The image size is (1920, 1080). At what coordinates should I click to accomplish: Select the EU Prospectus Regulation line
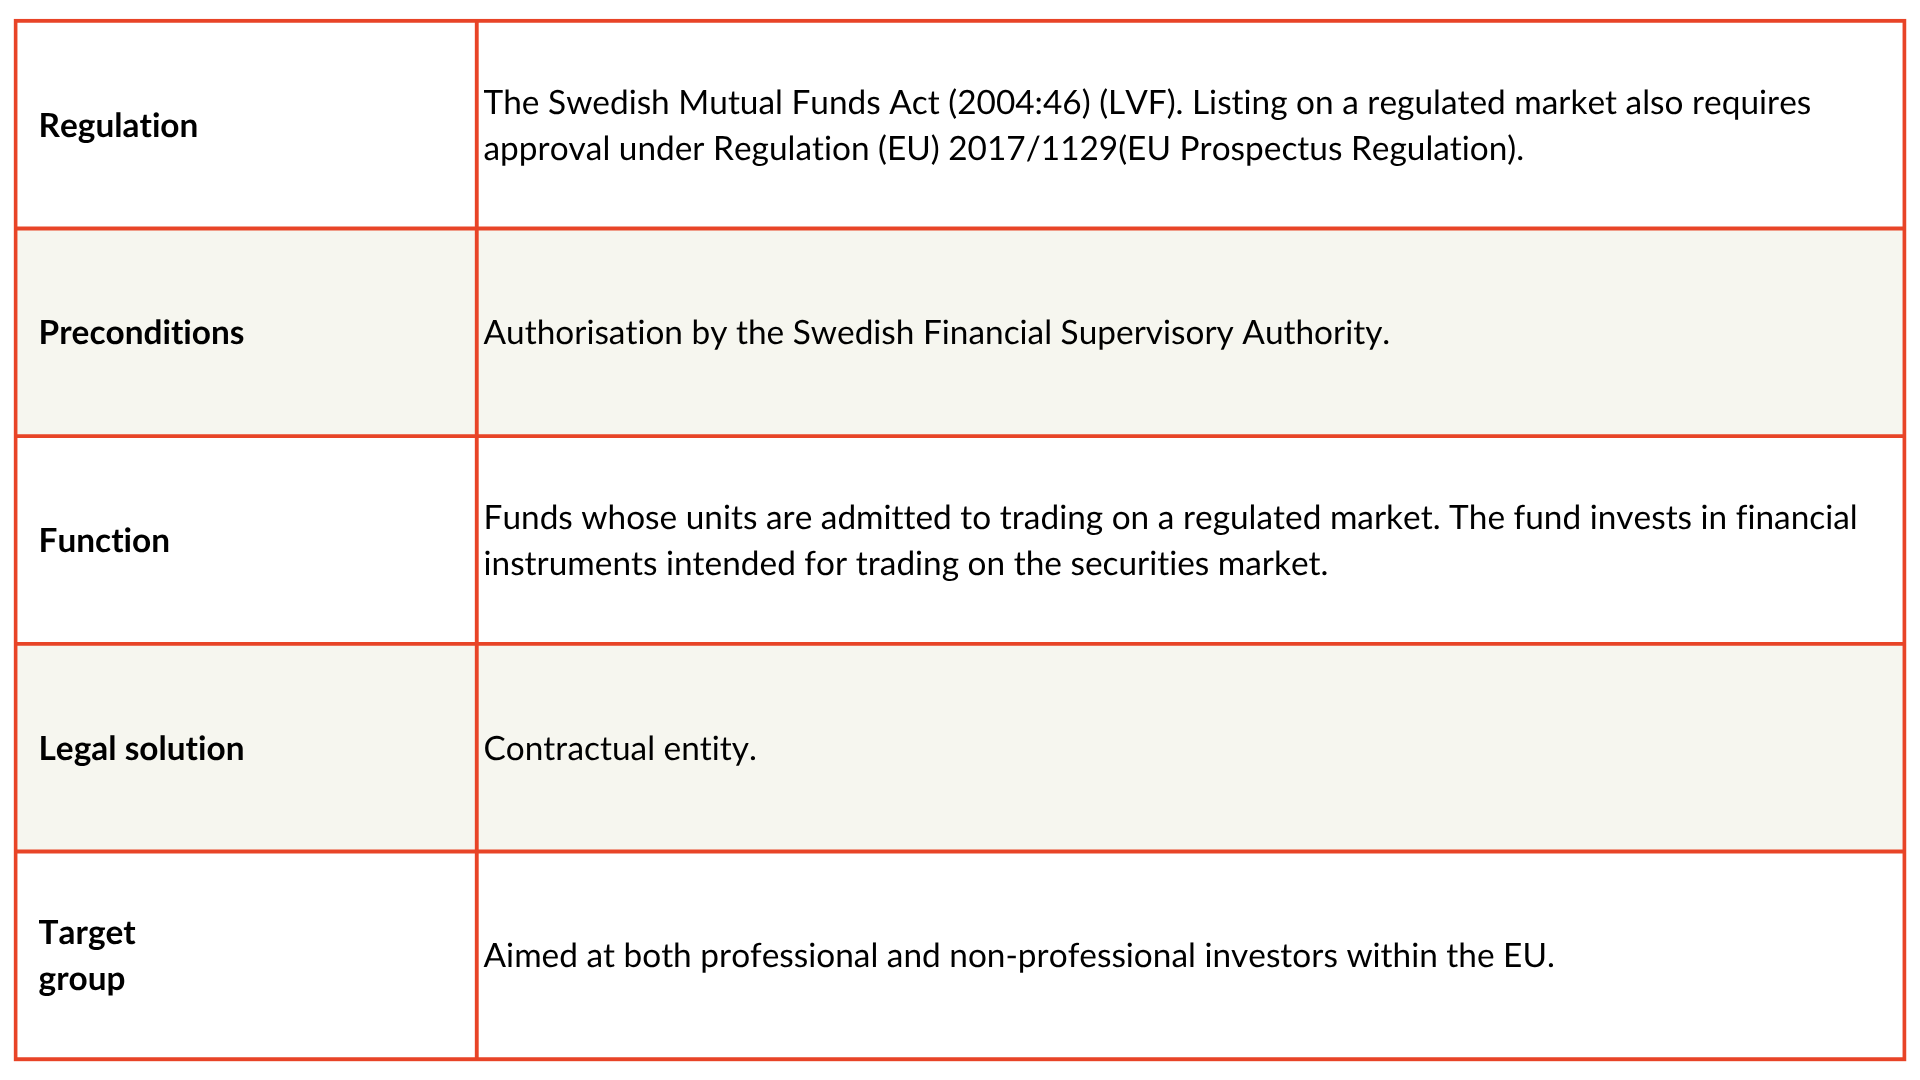1004,149
